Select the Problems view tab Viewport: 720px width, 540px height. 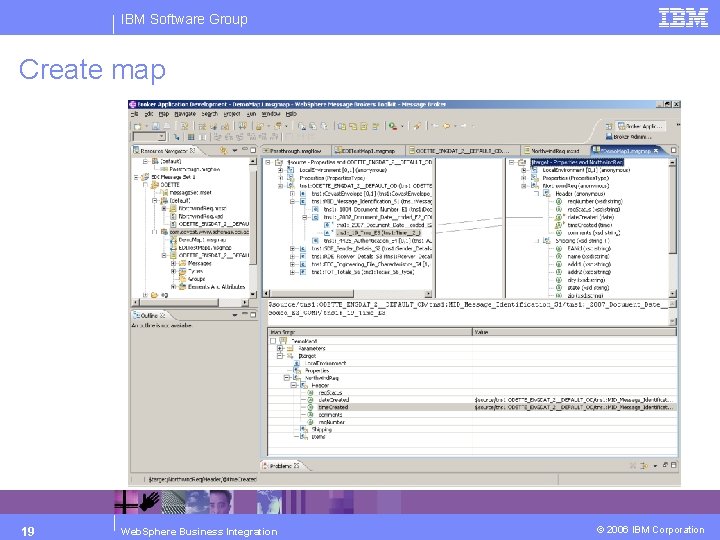(281, 466)
